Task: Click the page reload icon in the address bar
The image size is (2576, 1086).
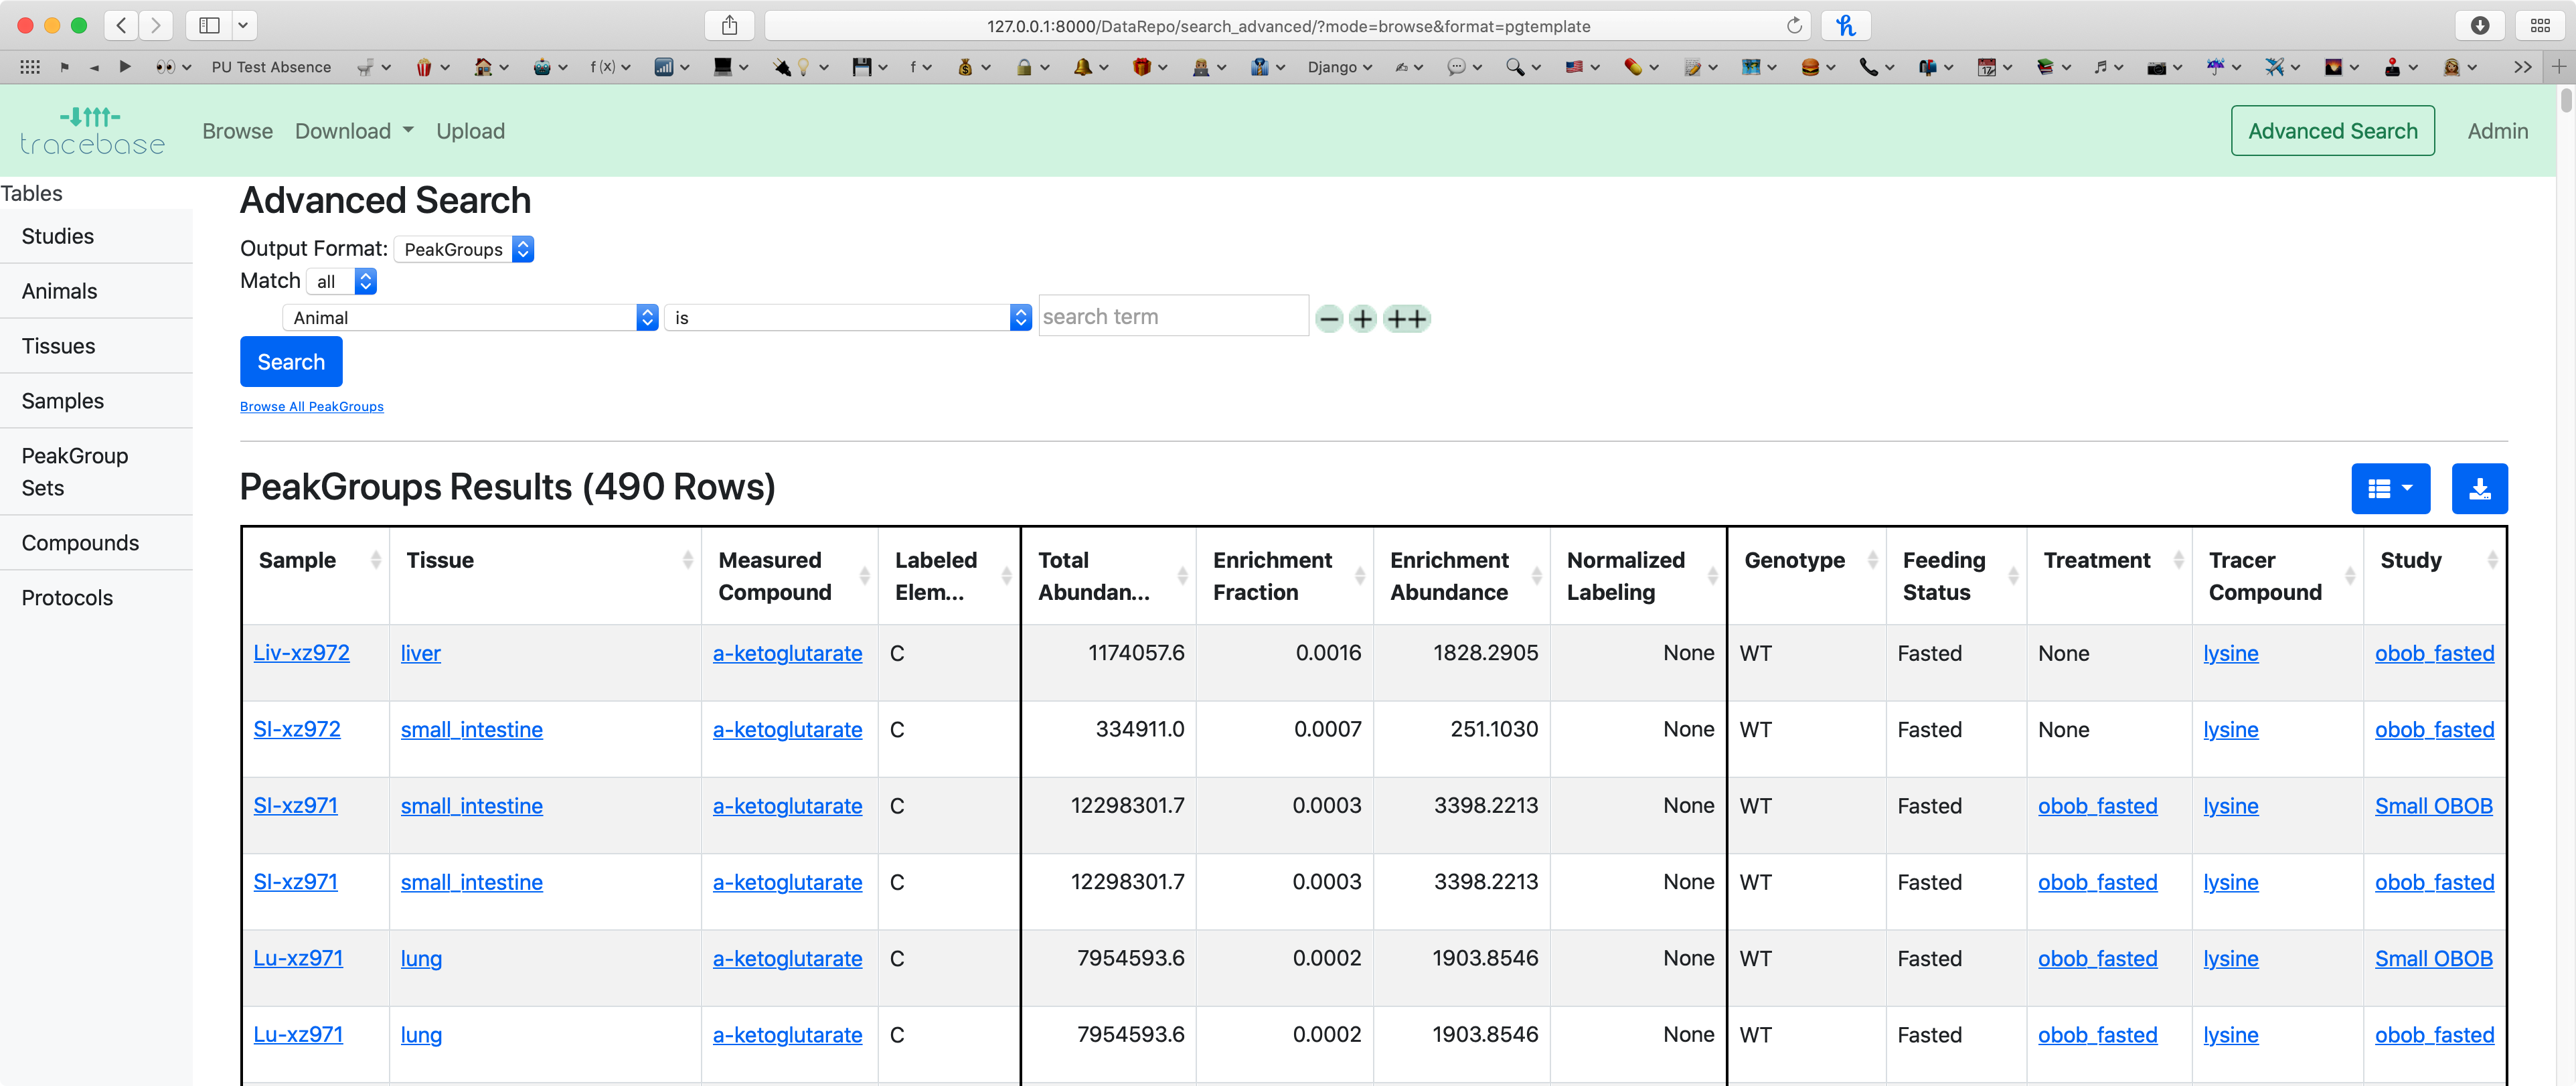Action: tap(1794, 26)
